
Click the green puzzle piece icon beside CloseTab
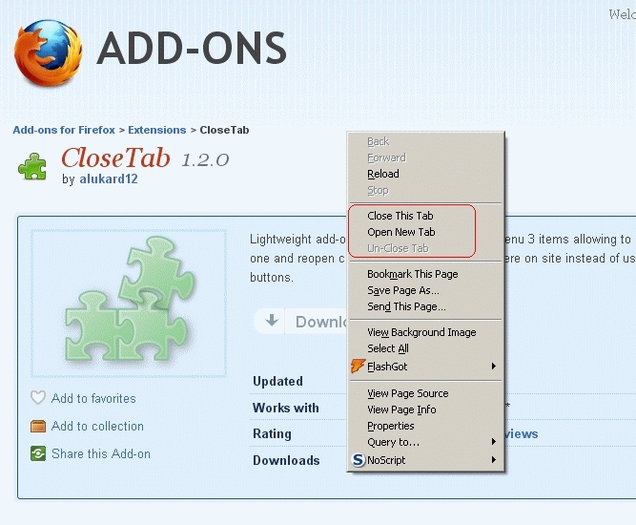click(32, 166)
